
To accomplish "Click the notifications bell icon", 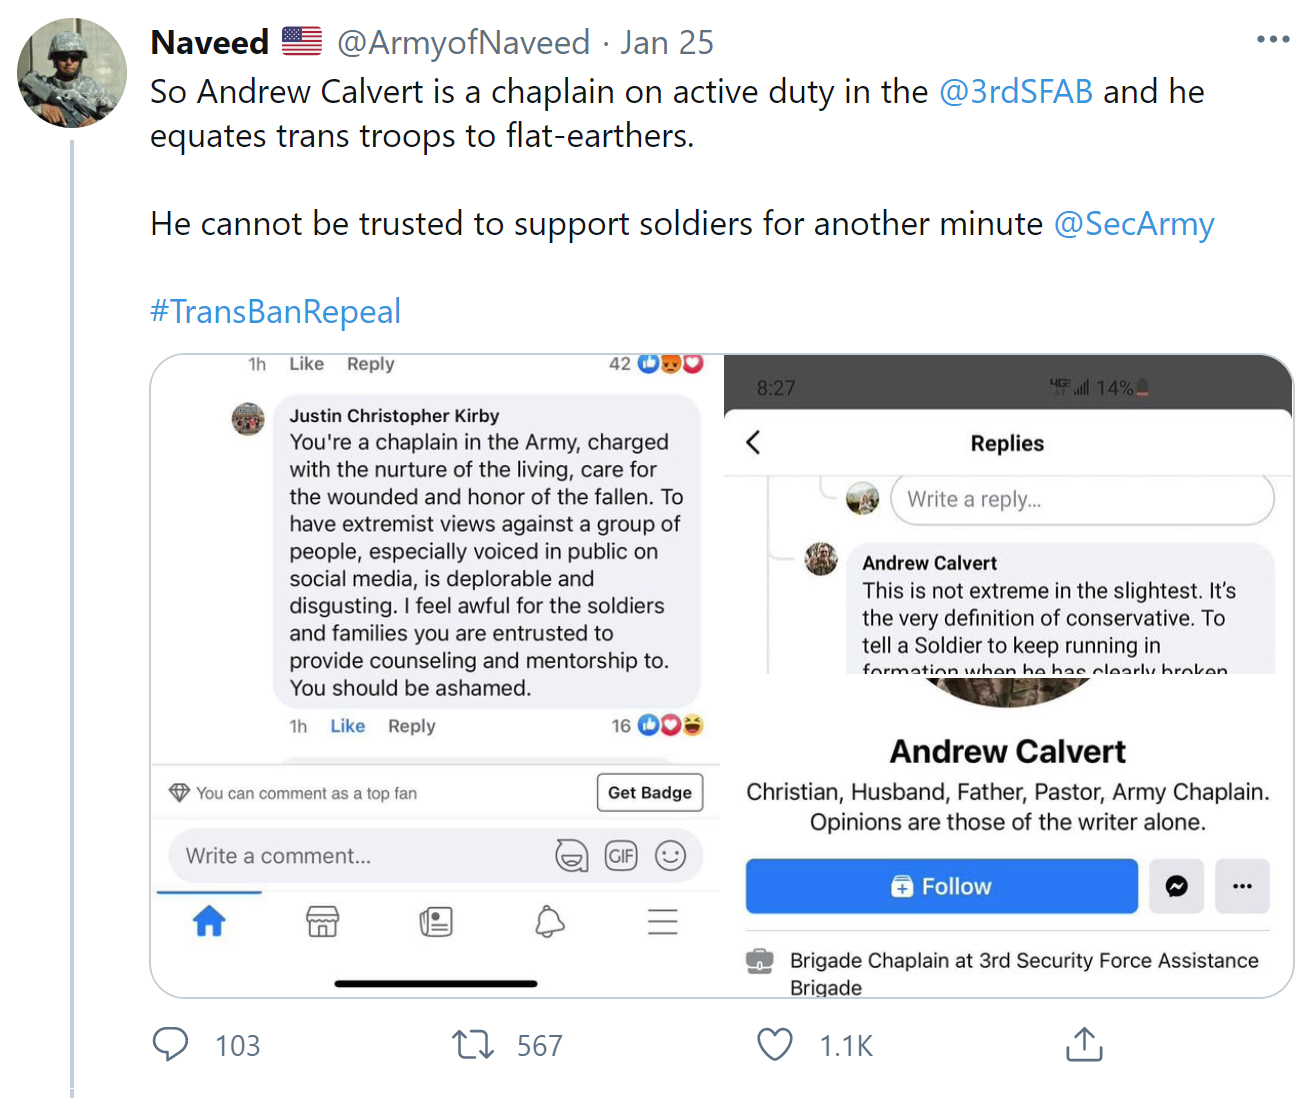I will point(549,921).
